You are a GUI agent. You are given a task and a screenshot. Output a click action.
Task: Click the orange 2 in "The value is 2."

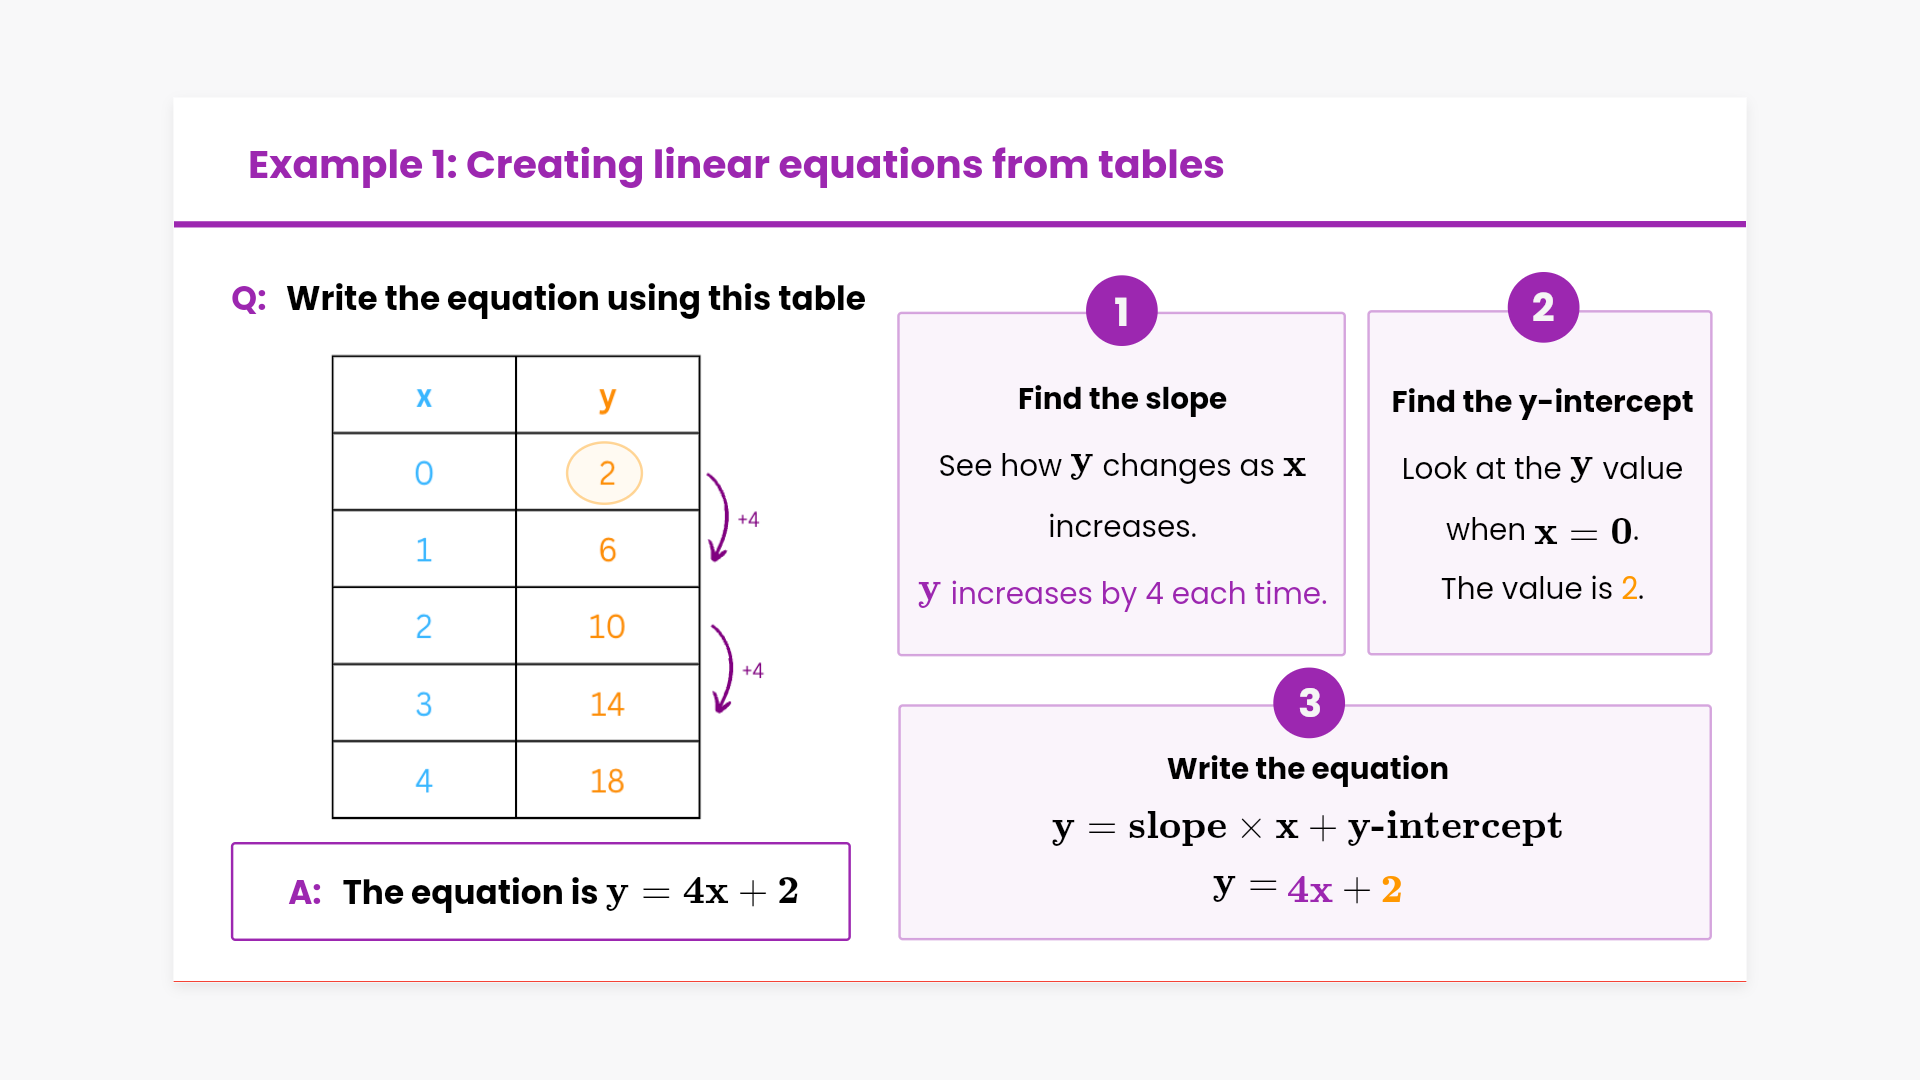(x=1629, y=588)
